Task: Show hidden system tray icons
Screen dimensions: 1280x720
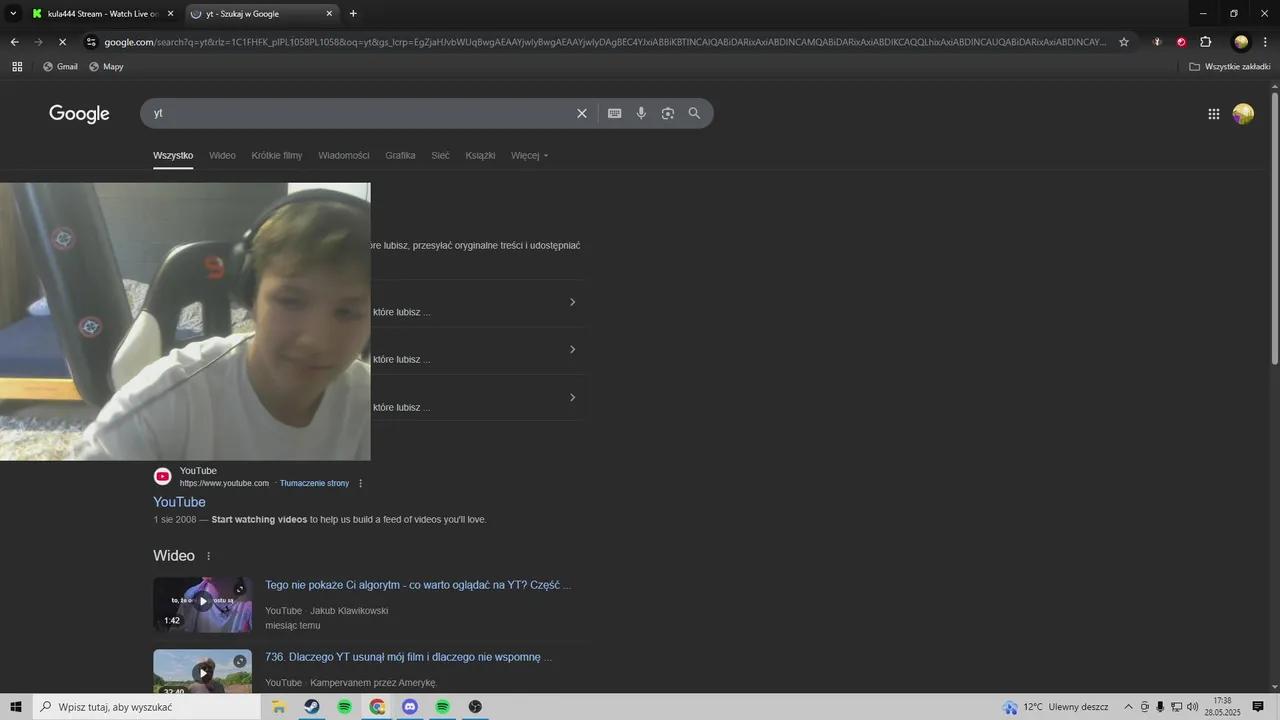Action: click(1129, 707)
